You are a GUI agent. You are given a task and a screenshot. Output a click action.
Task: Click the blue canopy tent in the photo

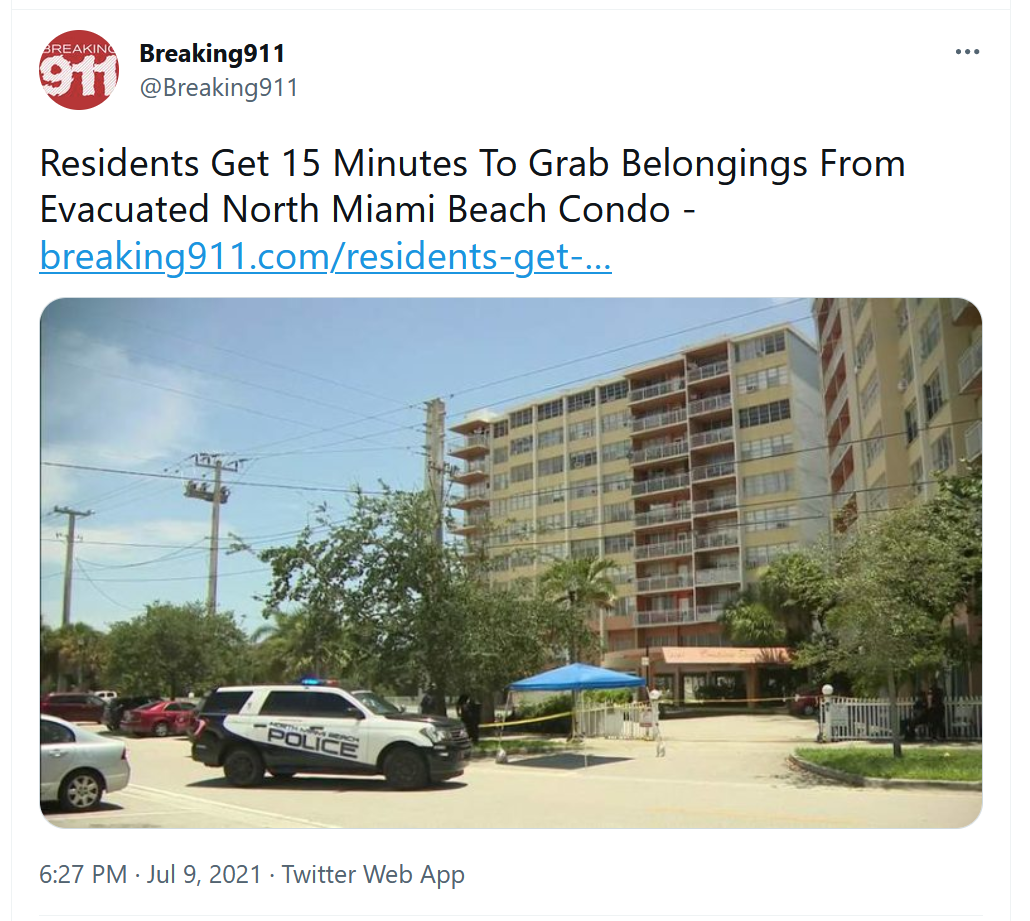tap(577, 677)
